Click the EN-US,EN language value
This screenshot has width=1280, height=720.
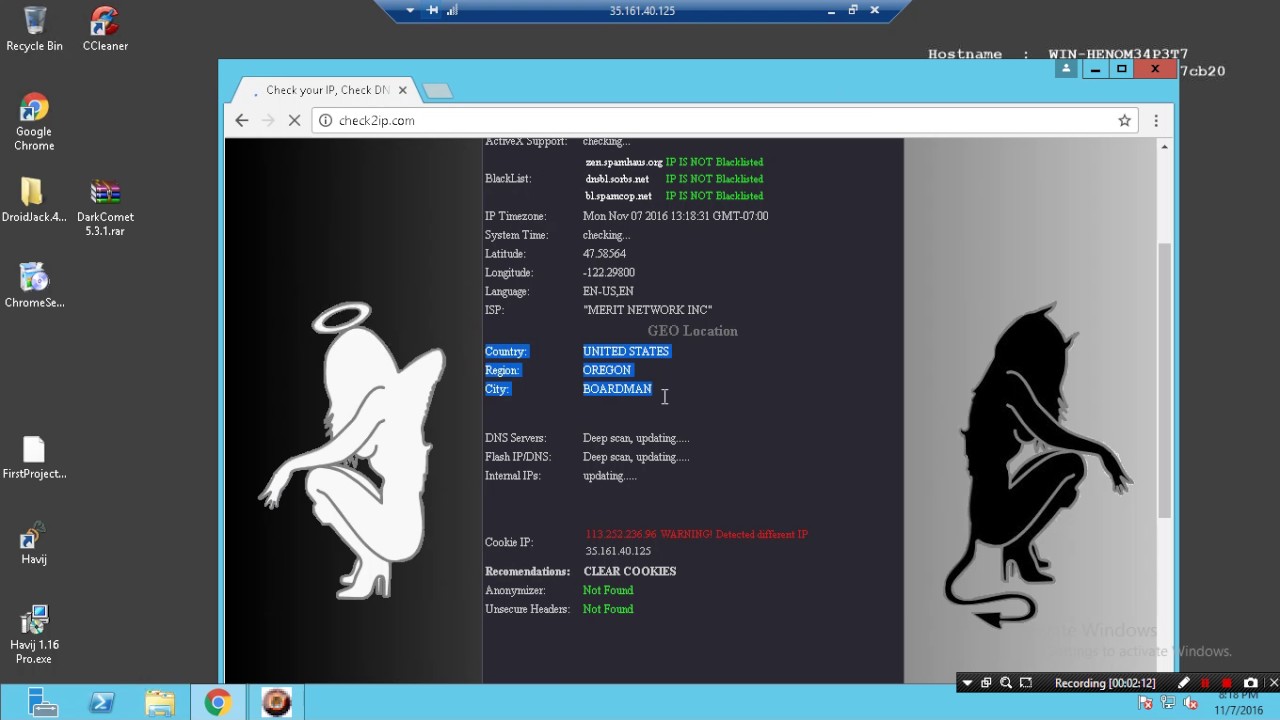click(608, 291)
